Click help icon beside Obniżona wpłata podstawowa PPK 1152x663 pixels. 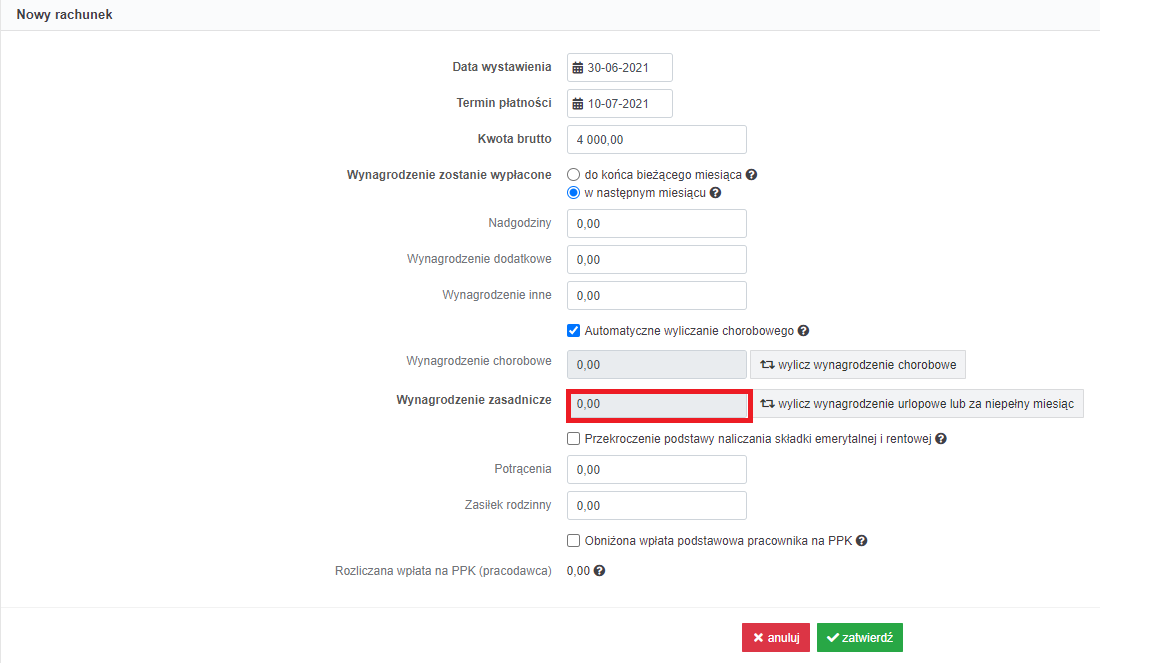click(861, 541)
